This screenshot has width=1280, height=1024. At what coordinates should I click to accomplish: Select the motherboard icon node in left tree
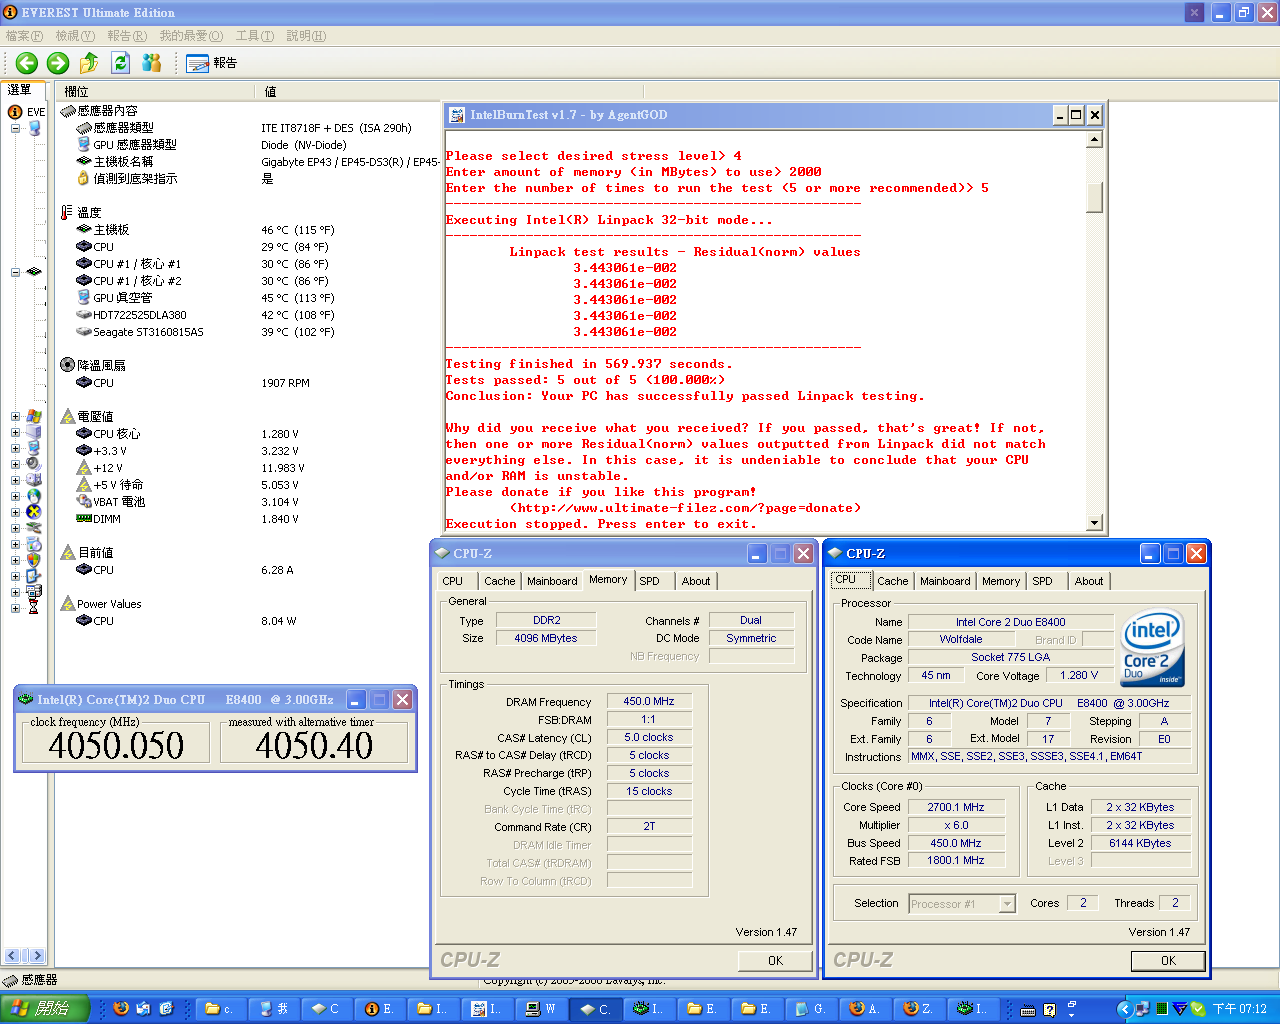point(34,272)
